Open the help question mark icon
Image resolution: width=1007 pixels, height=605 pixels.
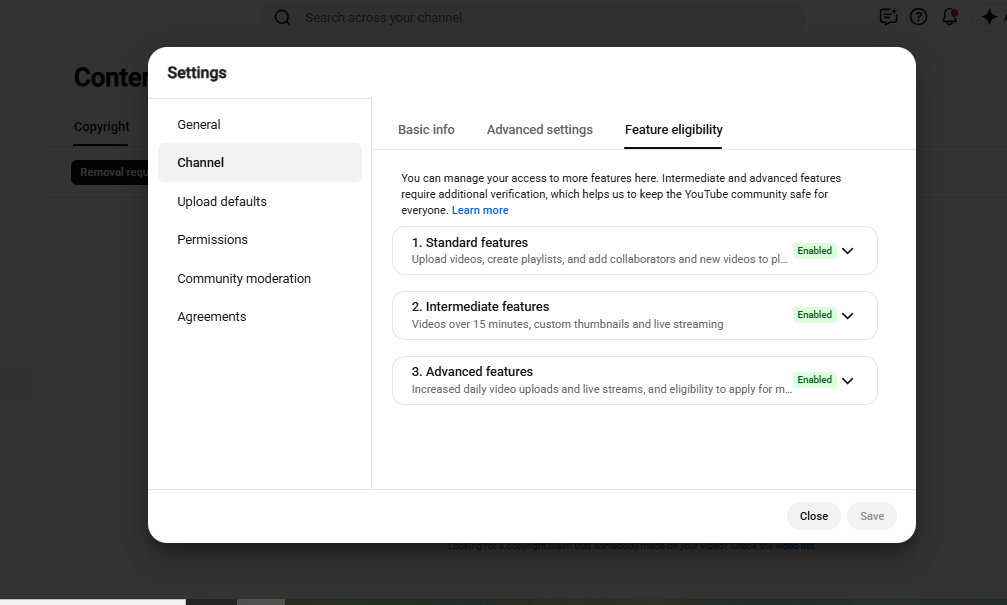918,17
